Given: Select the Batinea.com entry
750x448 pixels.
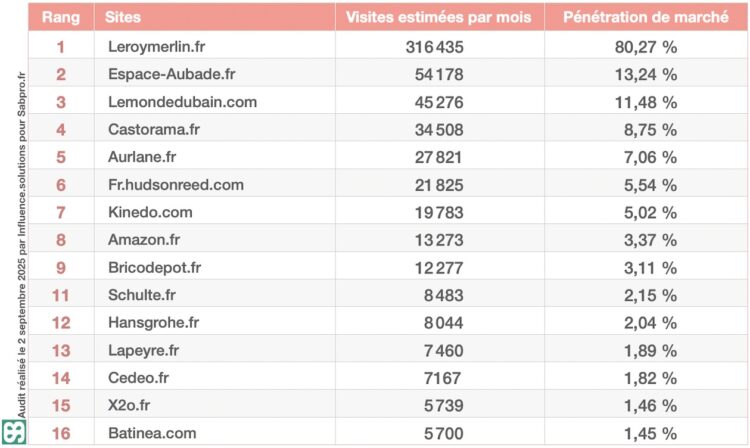Looking at the screenshot, I should tap(152, 433).
